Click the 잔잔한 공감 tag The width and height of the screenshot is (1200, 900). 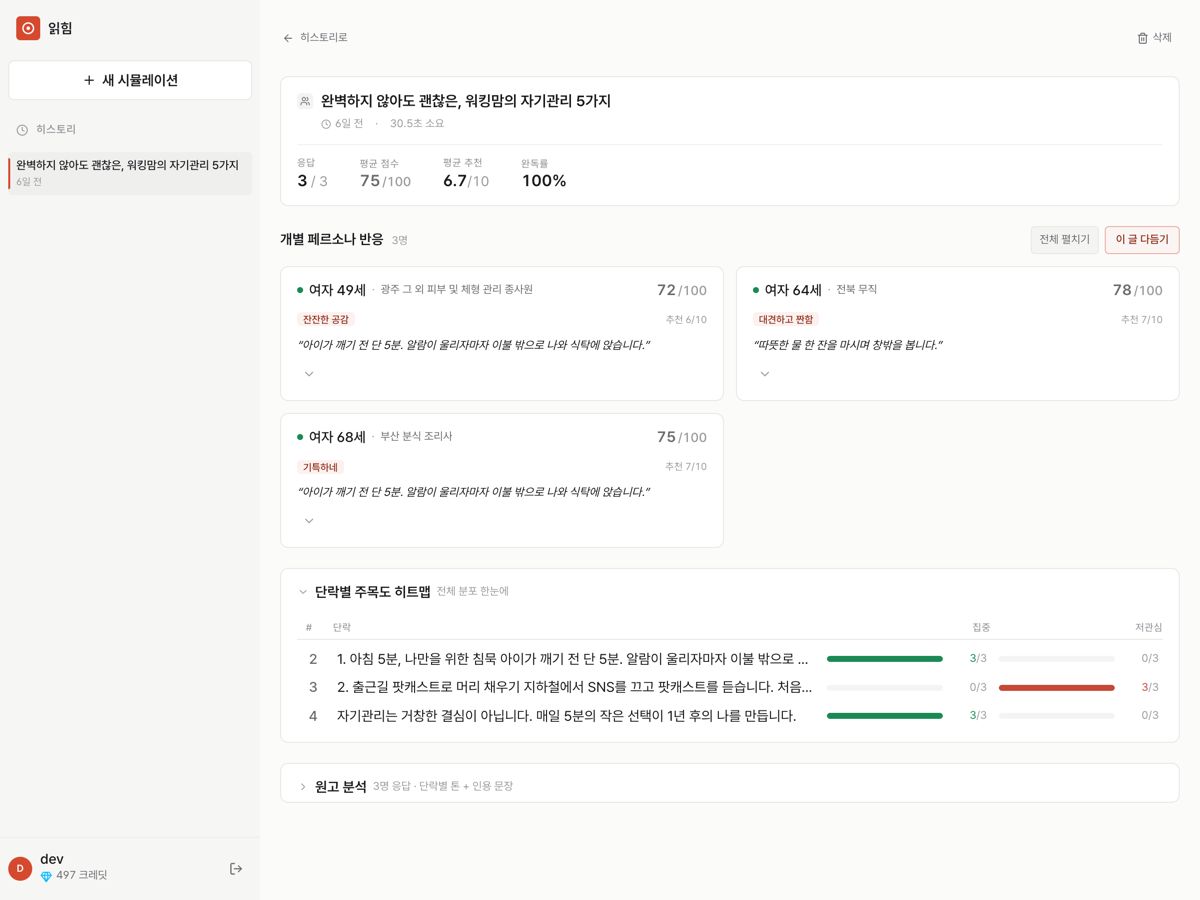[x=326, y=319]
